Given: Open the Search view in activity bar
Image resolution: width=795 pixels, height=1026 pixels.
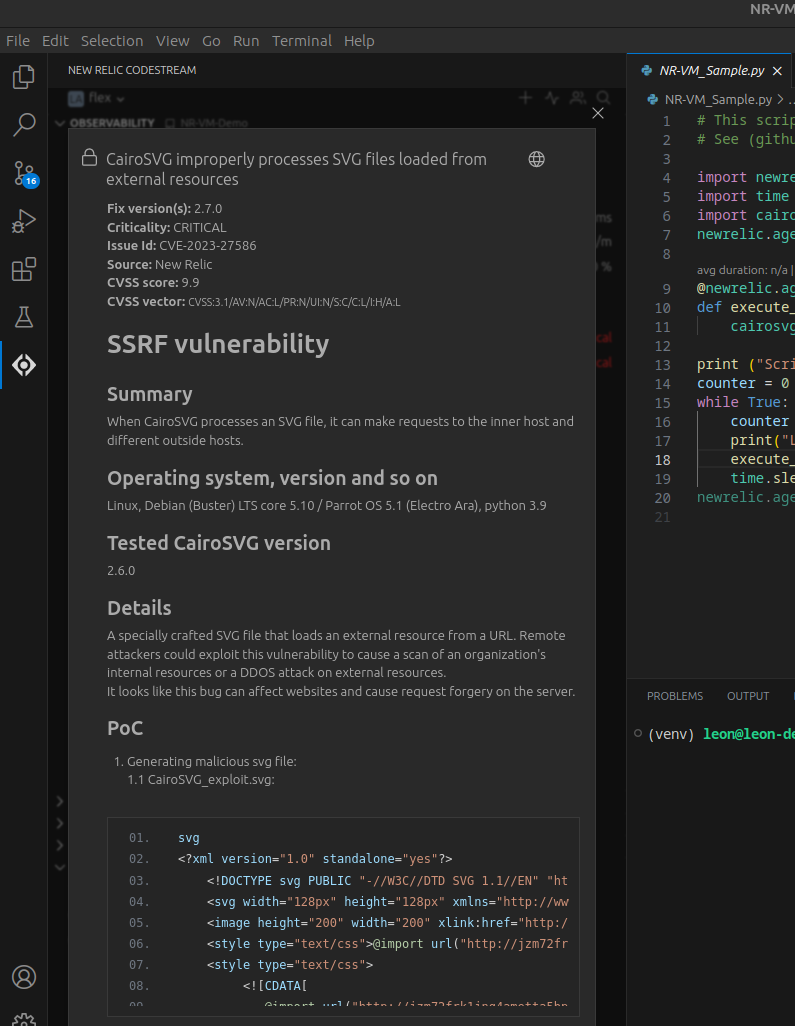Looking at the screenshot, I should [24, 125].
